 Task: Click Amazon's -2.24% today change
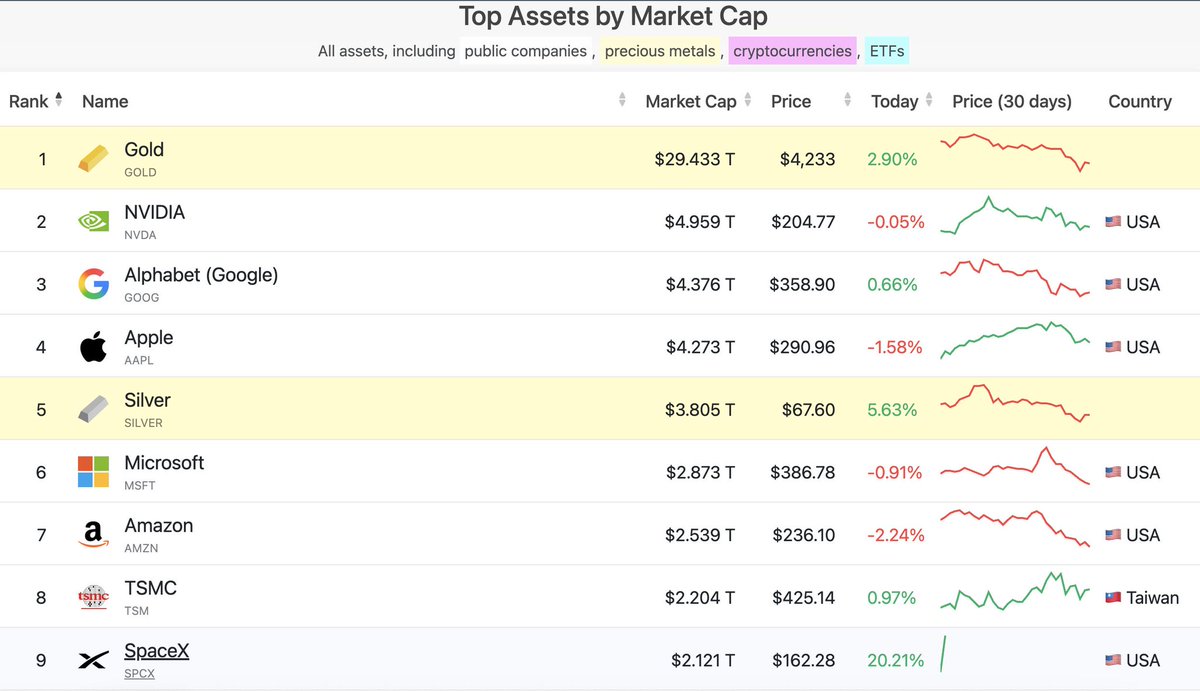(896, 535)
